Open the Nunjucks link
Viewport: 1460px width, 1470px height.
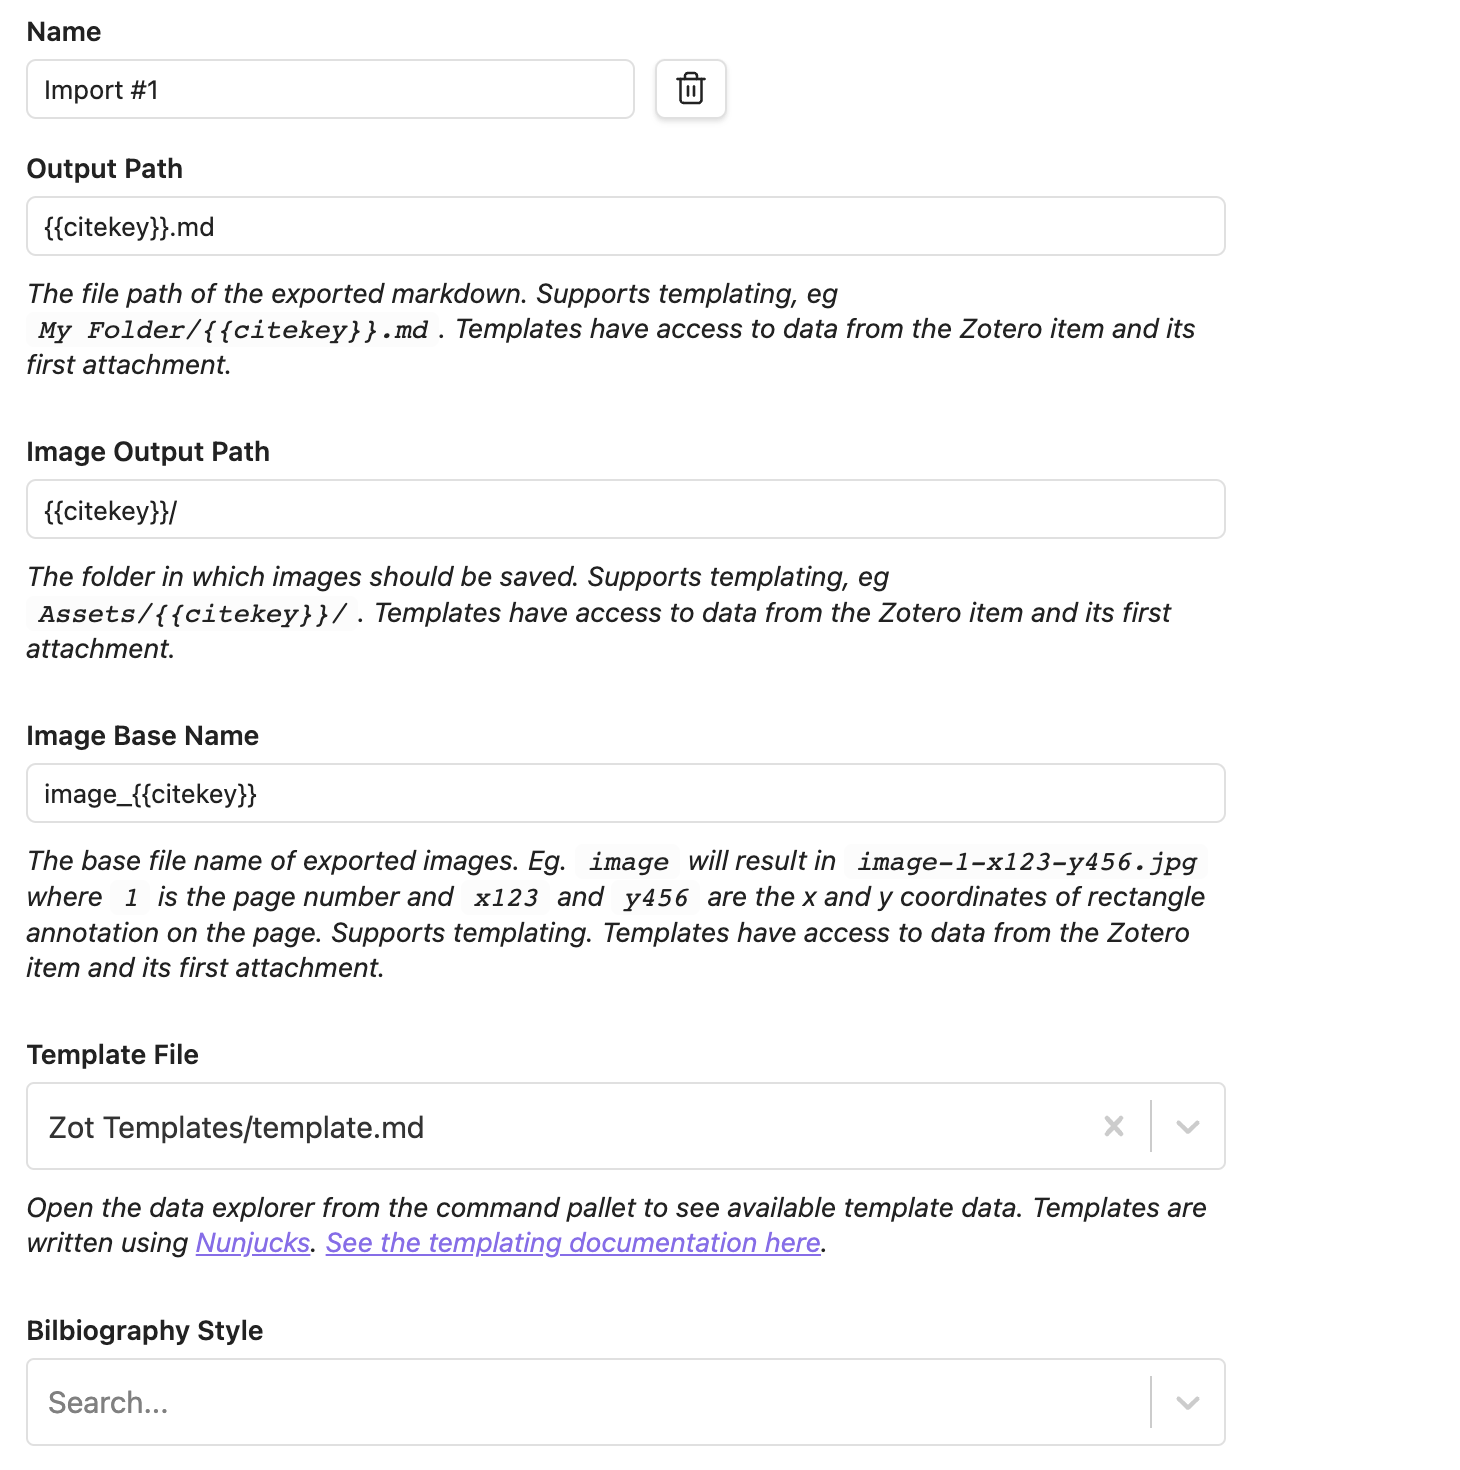(x=253, y=1242)
